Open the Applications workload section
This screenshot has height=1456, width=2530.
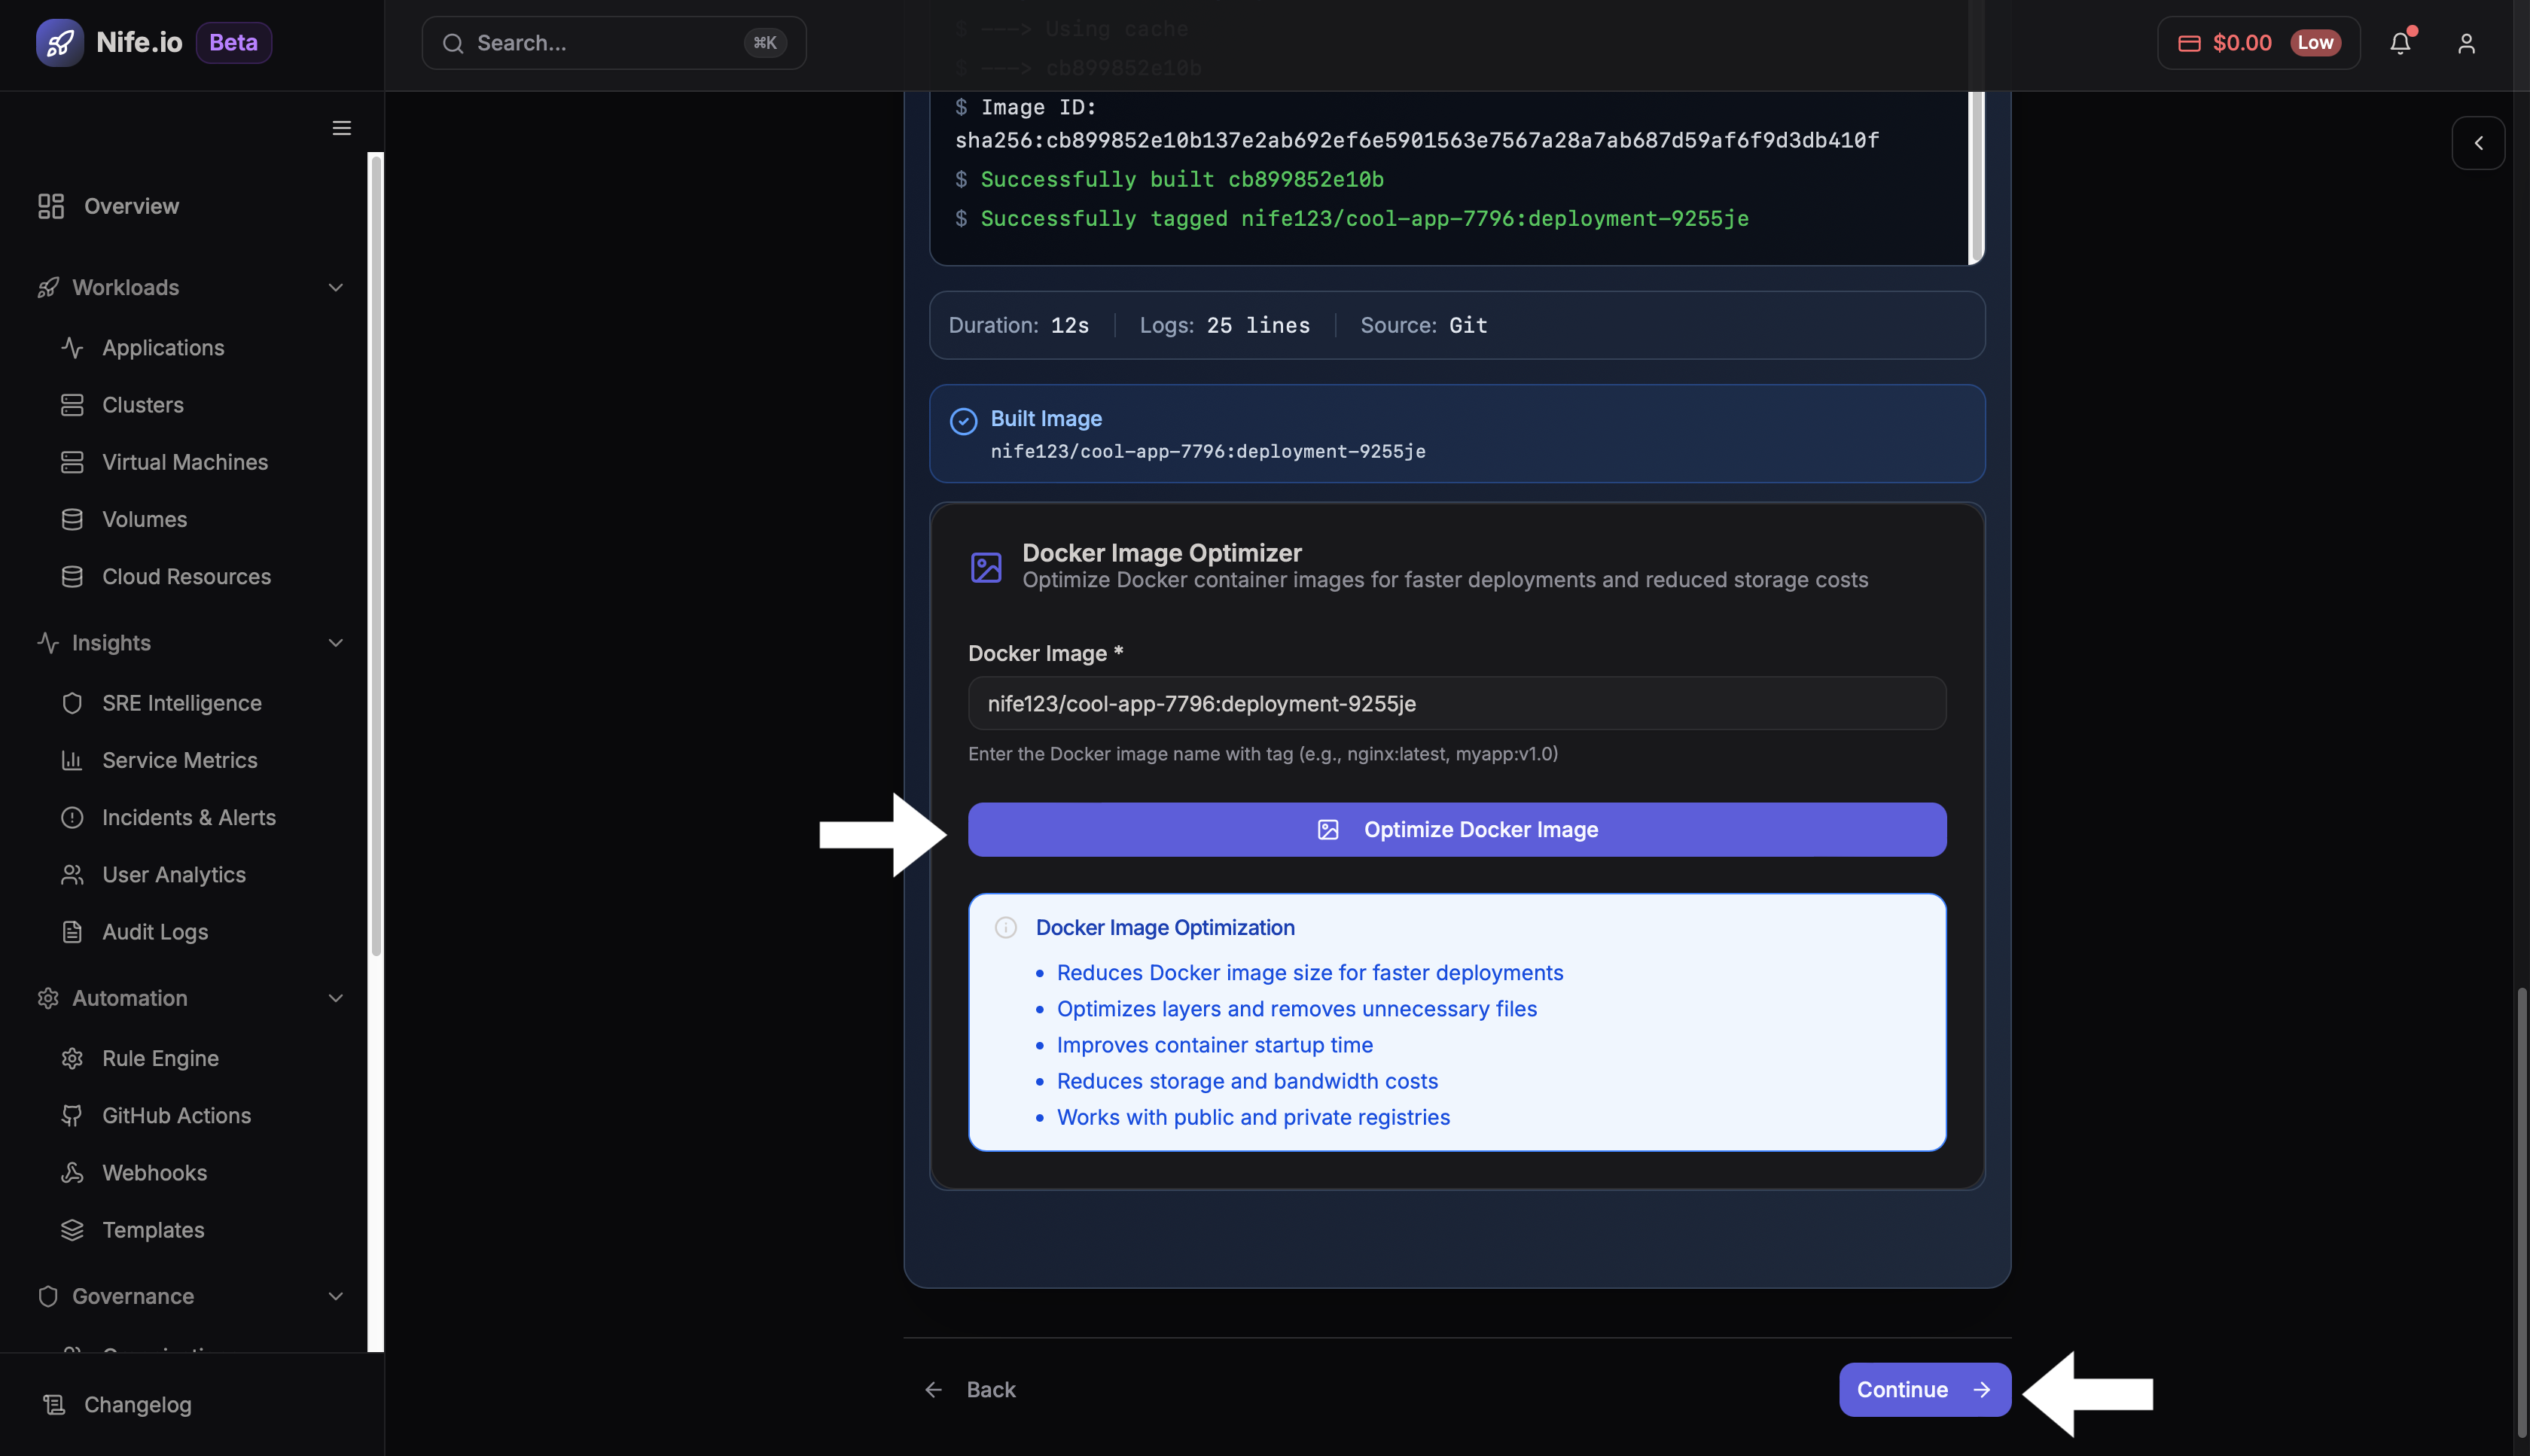click(163, 347)
